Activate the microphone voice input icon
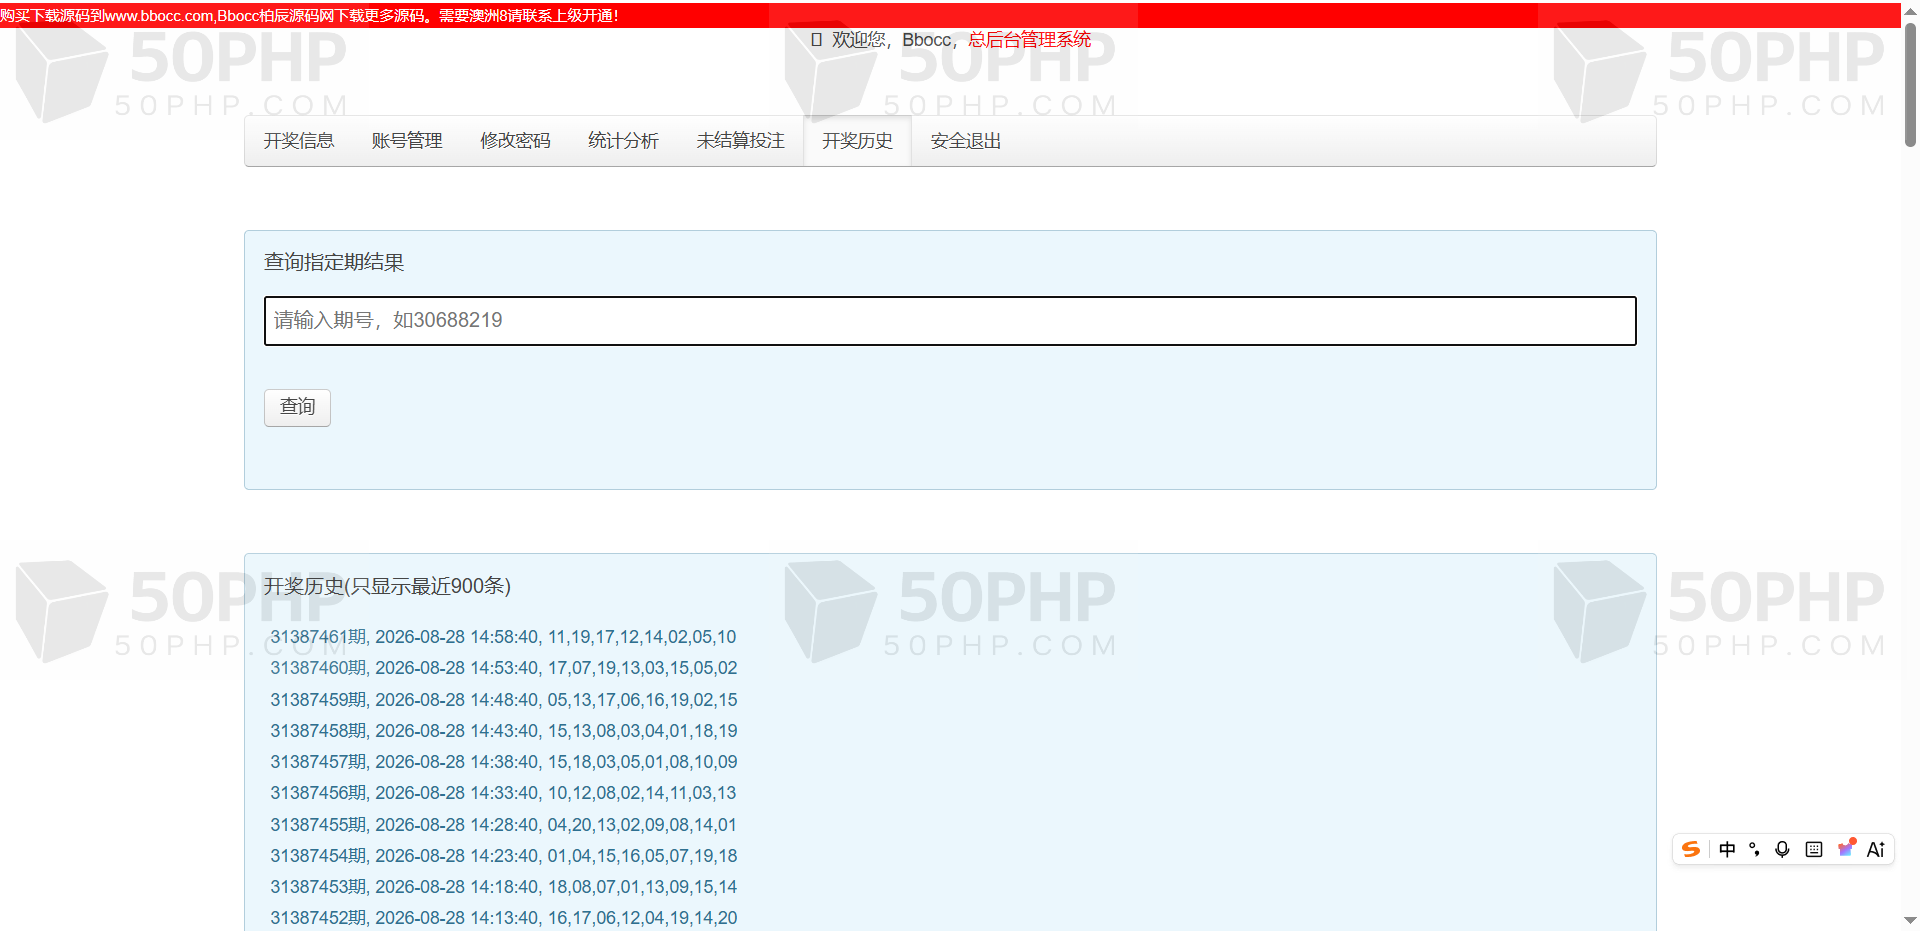Image resolution: width=1920 pixels, height=931 pixels. coord(1782,849)
